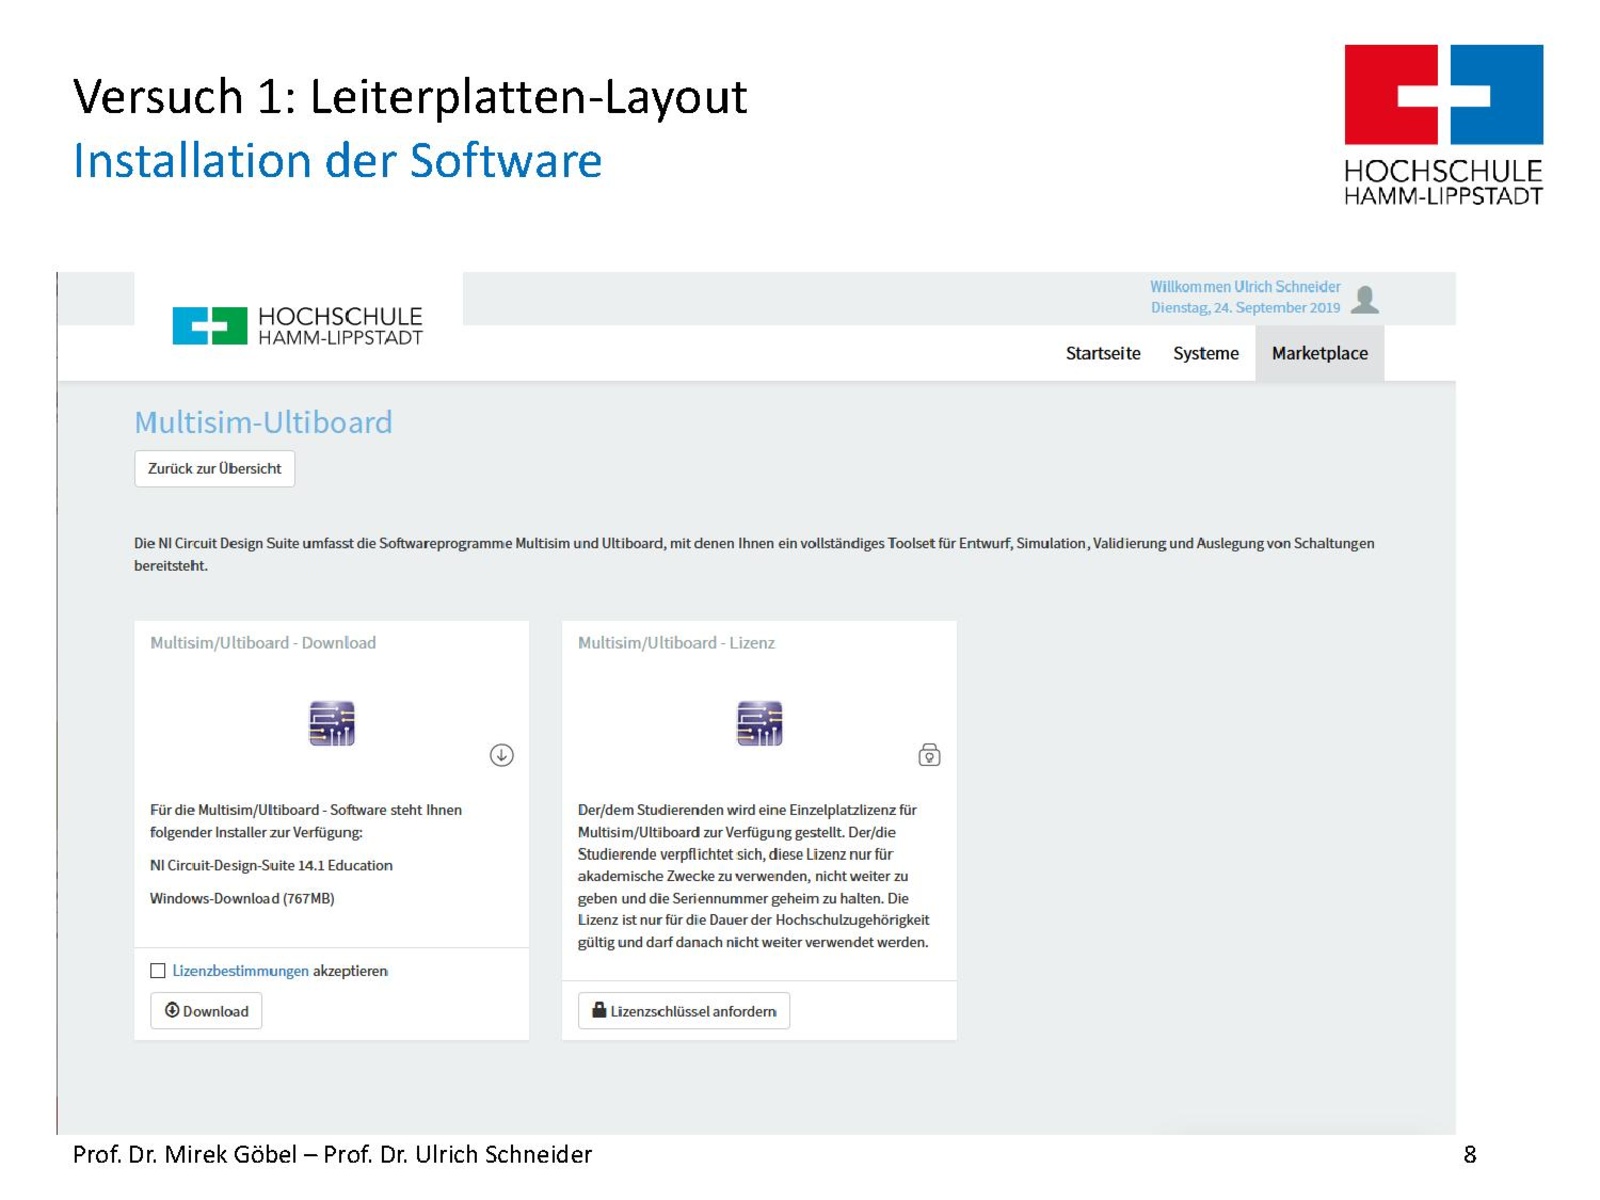
Task: Click the circled down-arrow download icon
Action: pos(502,755)
